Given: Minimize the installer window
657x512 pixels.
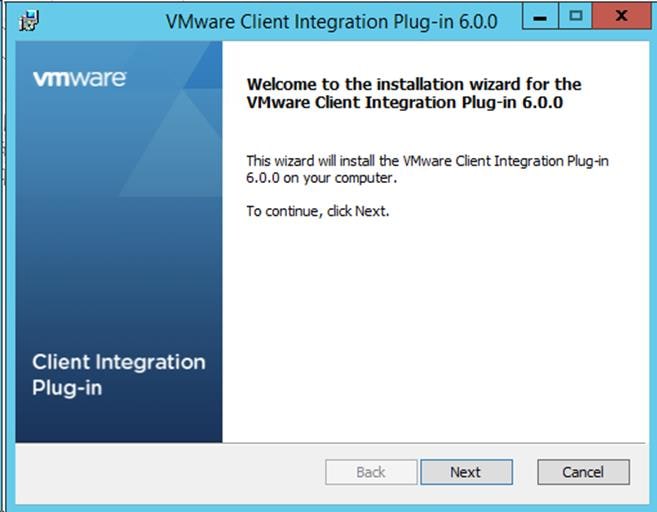Looking at the screenshot, I should tap(541, 17).
